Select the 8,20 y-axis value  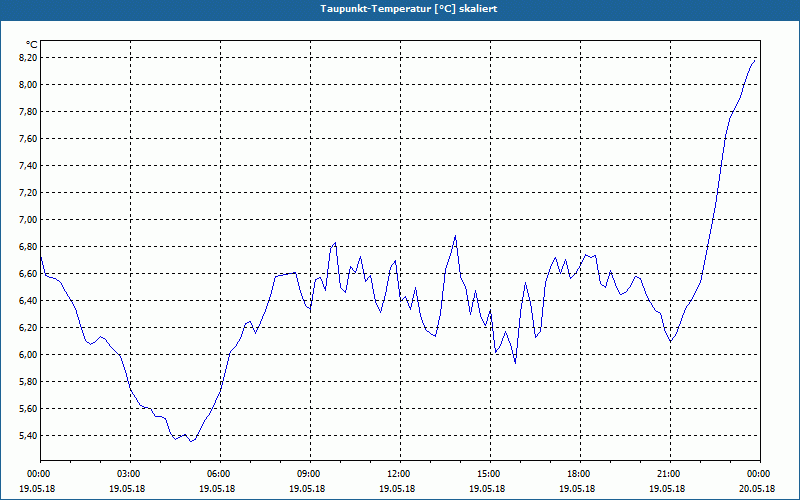tap(28, 58)
